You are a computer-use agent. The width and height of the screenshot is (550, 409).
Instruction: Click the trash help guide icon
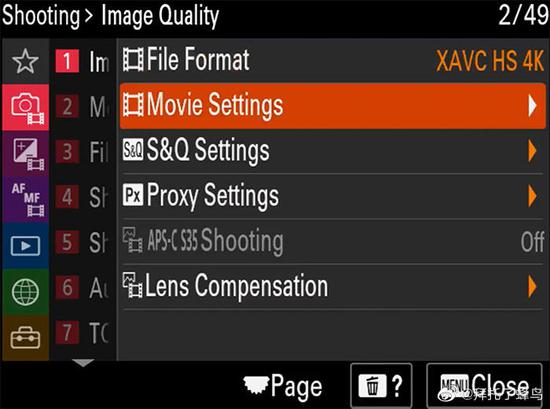coord(381,385)
